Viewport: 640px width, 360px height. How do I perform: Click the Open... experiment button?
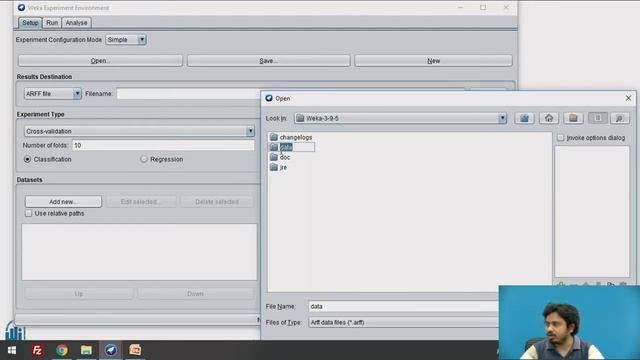pos(100,61)
